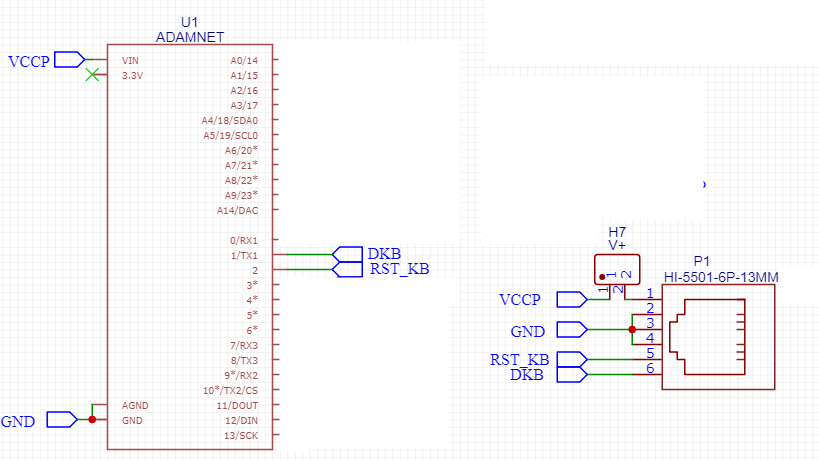Select the green no-connect X on 3.3V pin
The image size is (819, 461).
[x=92, y=75]
